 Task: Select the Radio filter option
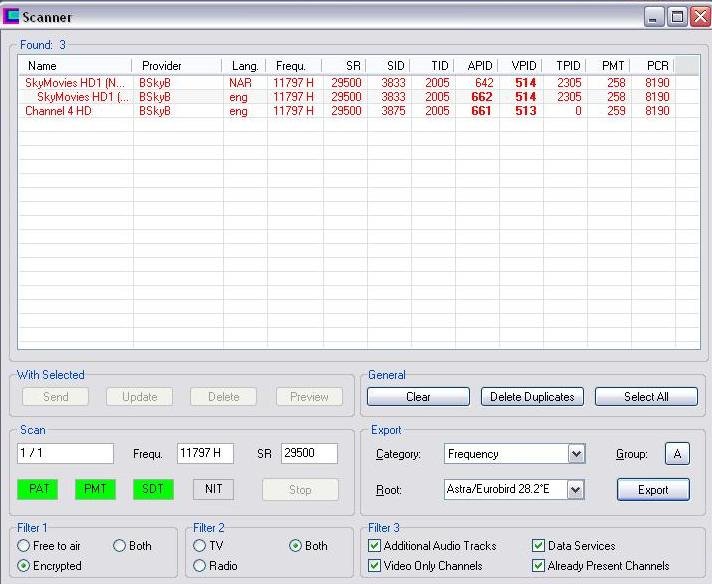click(200, 566)
